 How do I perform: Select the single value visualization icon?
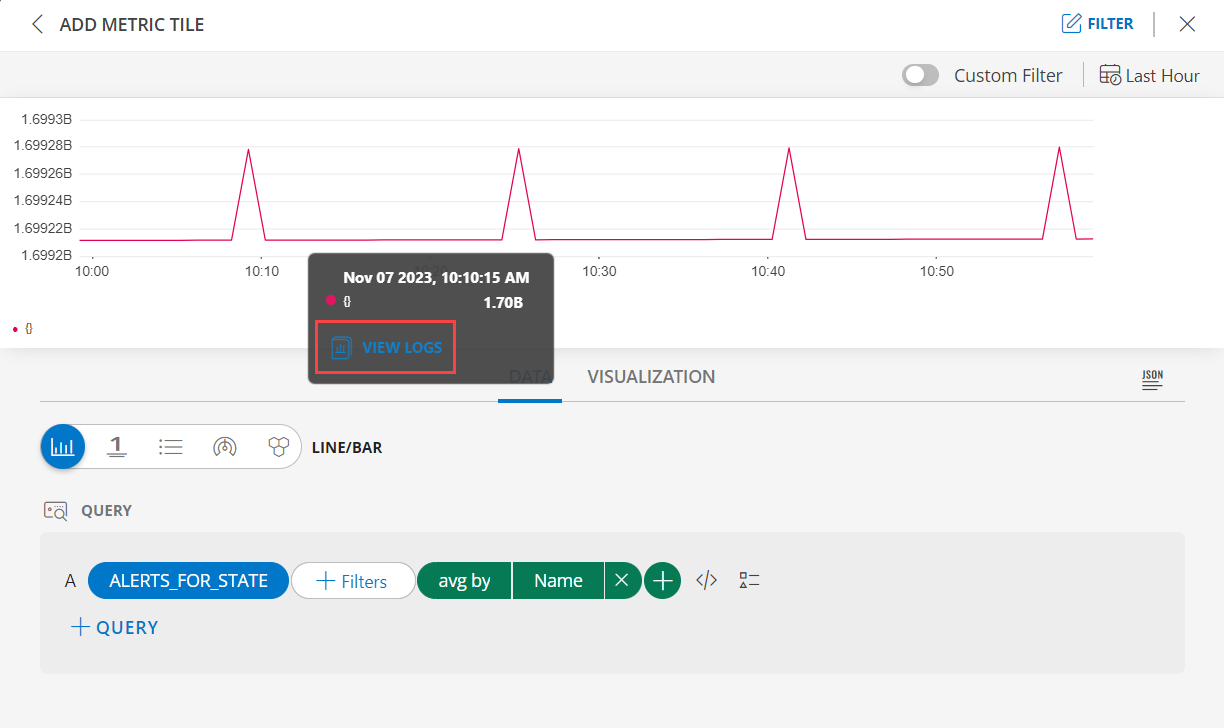(x=117, y=447)
